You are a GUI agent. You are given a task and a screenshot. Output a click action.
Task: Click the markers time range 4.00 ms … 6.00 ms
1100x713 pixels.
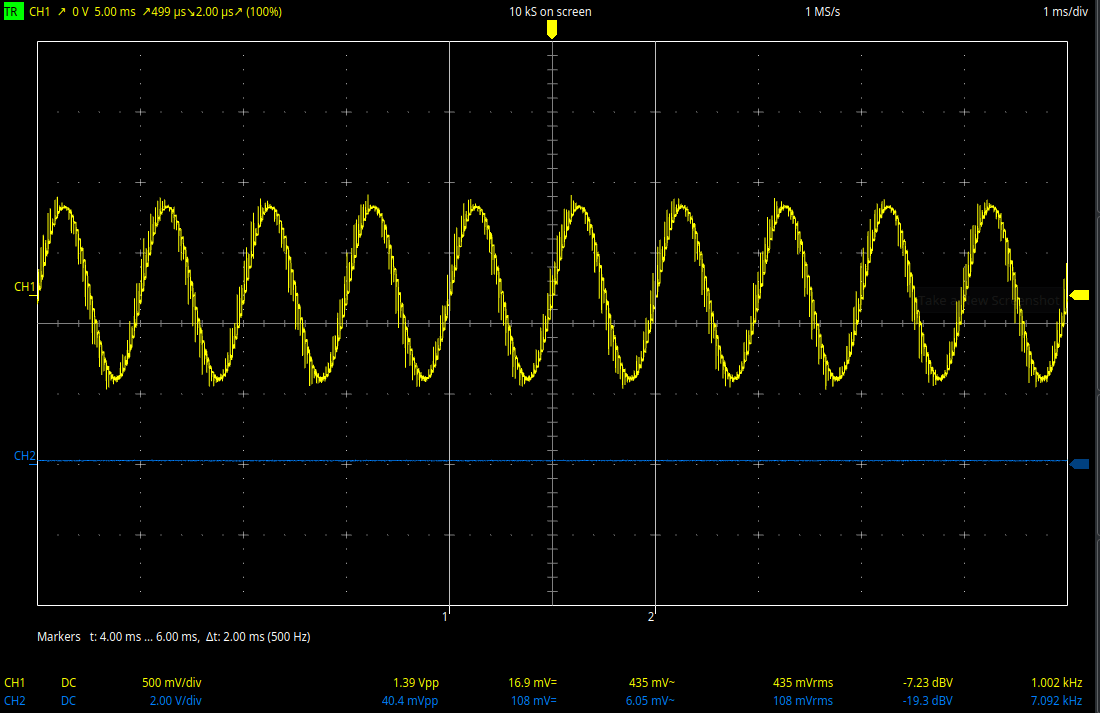coord(144,637)
